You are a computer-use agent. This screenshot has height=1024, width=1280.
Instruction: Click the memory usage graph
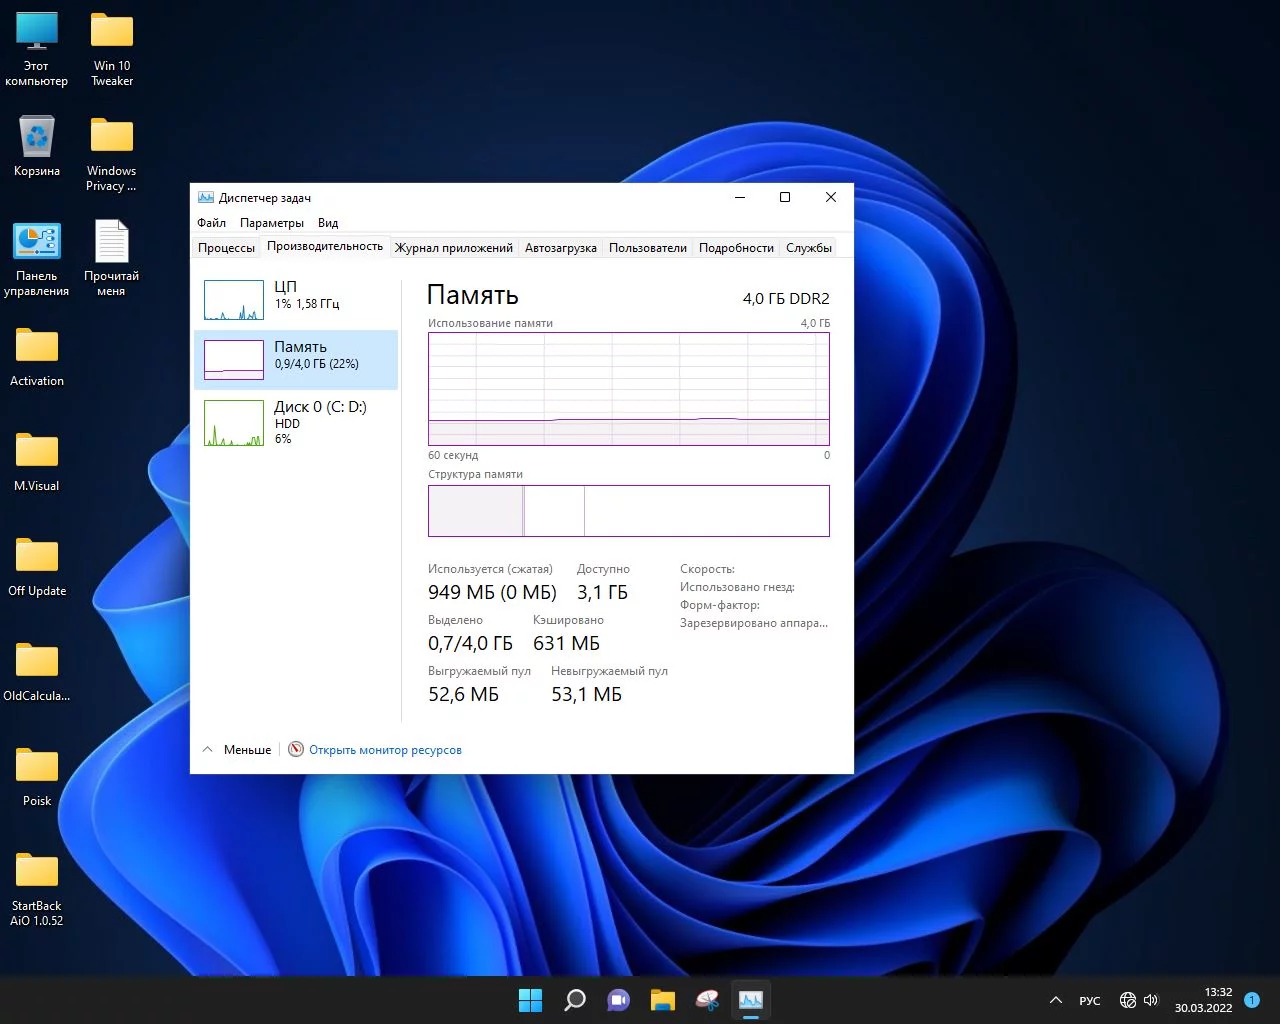click(x=628, y=389)
